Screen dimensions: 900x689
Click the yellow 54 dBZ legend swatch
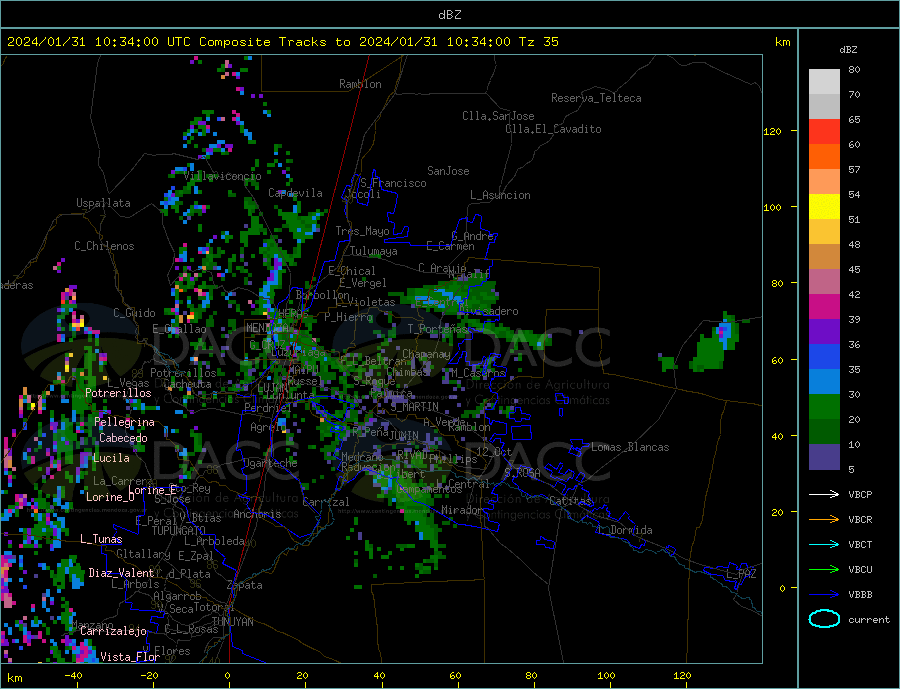(x=824, y=207)
